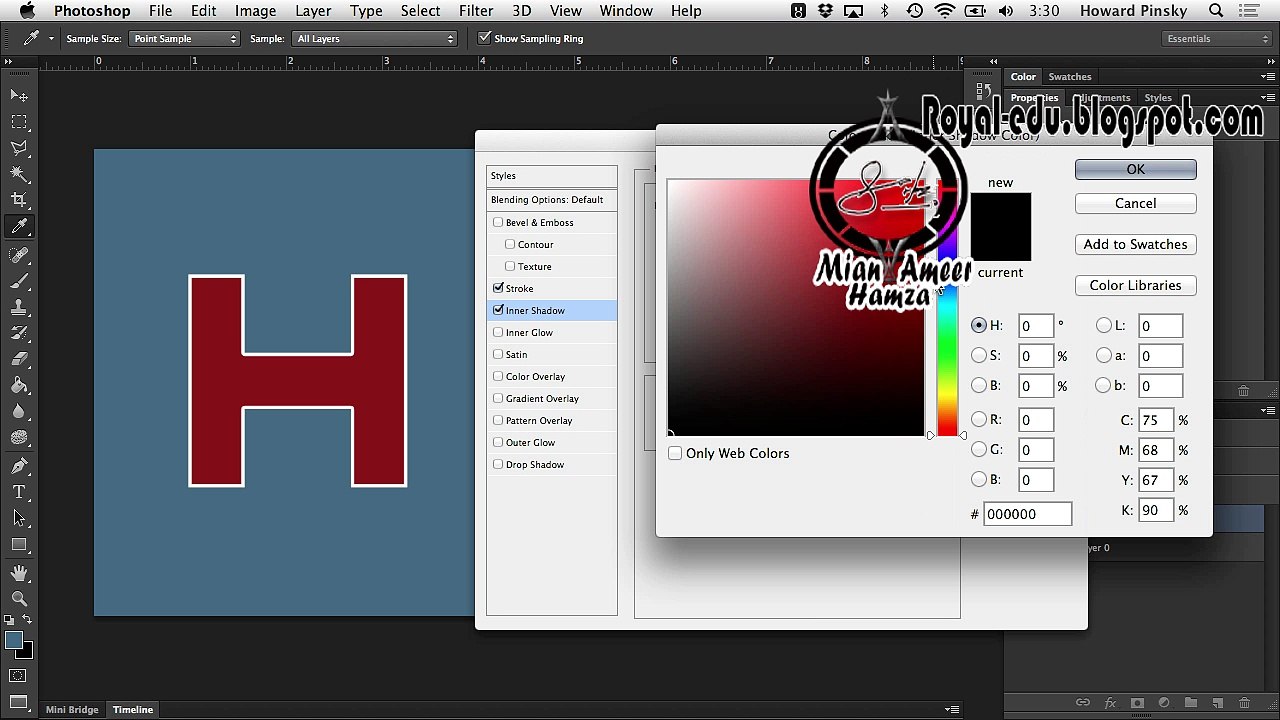This screenshot has height=720, width=1280.
Task: Switch to the Swatches tab
Action: coord(1070,76)
